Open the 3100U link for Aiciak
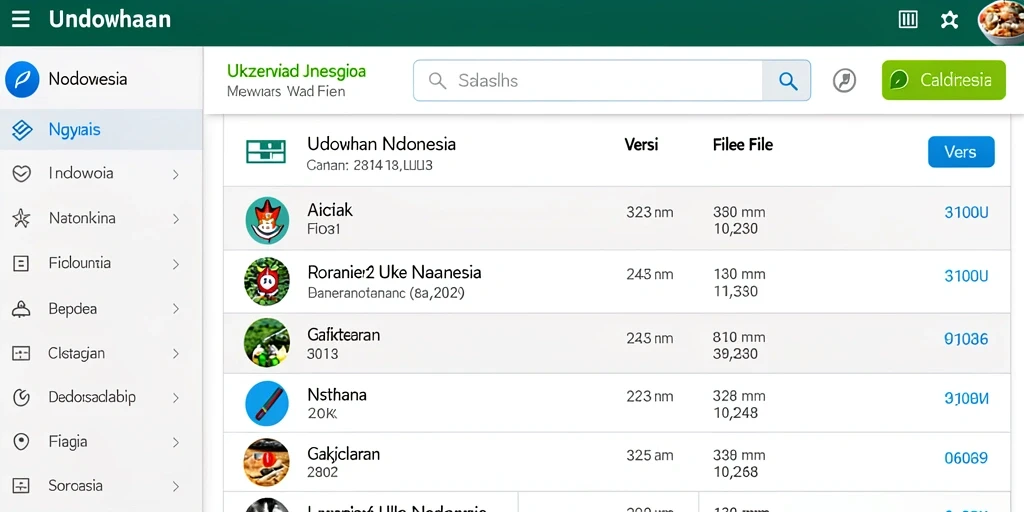Image resolution: width=1024 pixels, height=512 pixels. (967, 212)
